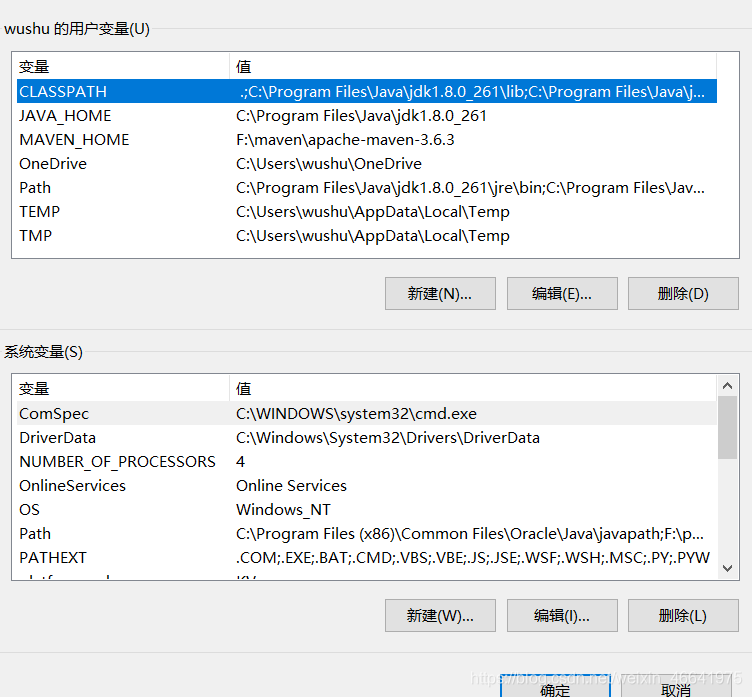Click the value Windows_NT
This screenshot has height=697, width=752.
point(283,509)
